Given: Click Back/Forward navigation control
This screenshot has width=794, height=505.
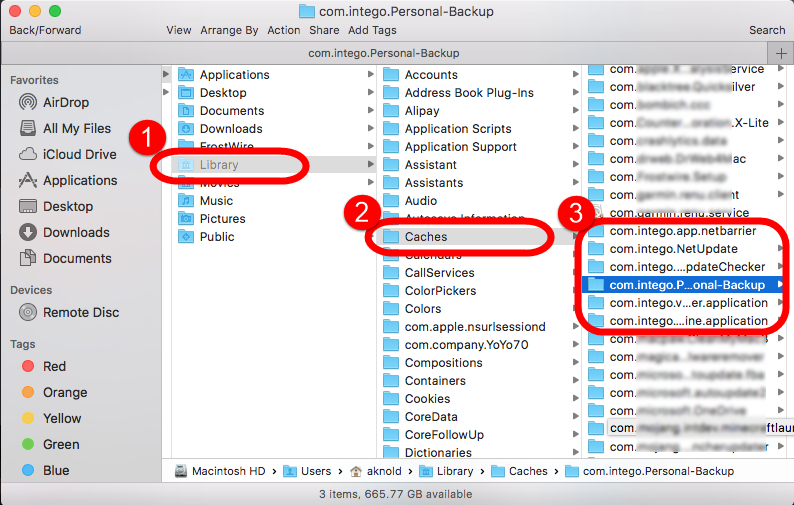Looking at the screenshot, I should (45, 30).
